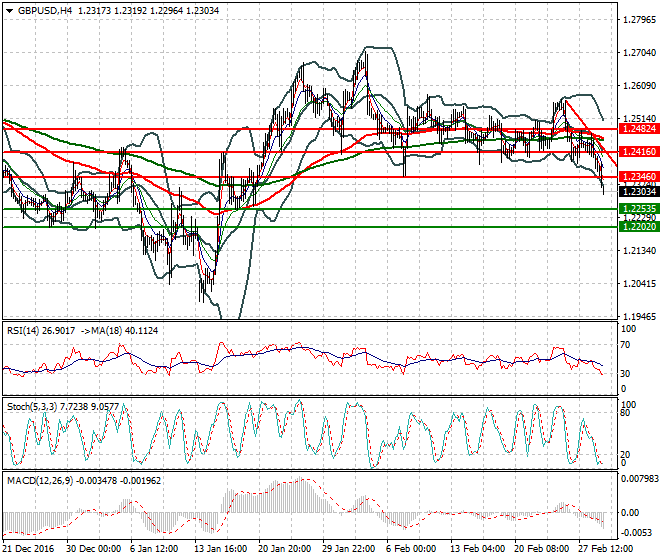This screenshot has height=560, width=660.
Task: Select the 1.21340 price scale value
Action: pos(639,251)
